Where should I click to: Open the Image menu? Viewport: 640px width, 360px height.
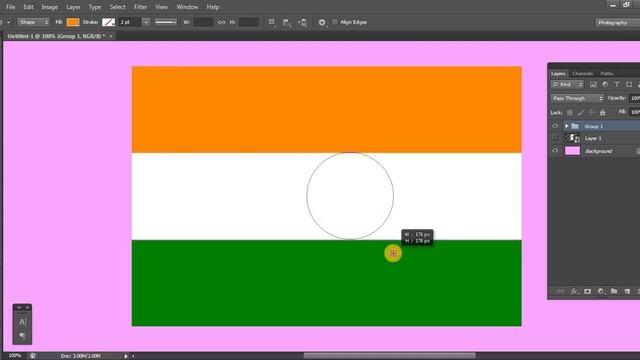(x=49, y=7)
